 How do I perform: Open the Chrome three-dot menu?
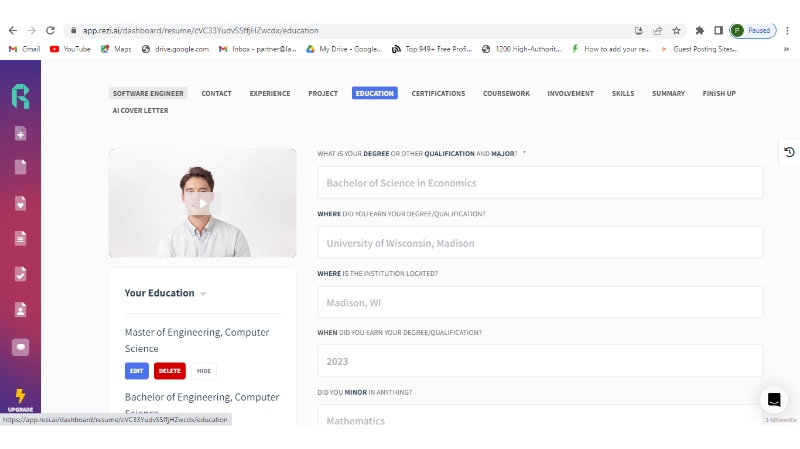point(788,31)
